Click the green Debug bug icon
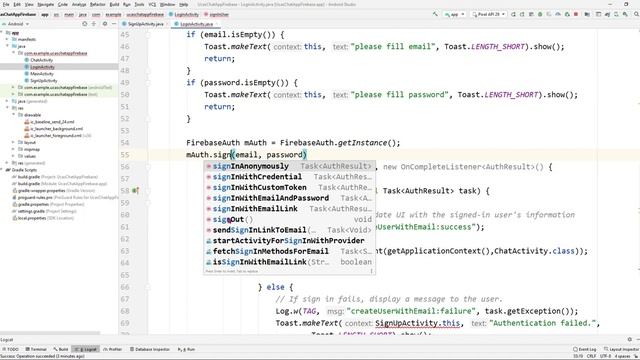Viewport: 640px width, 360px height. (x=540, y=14)
